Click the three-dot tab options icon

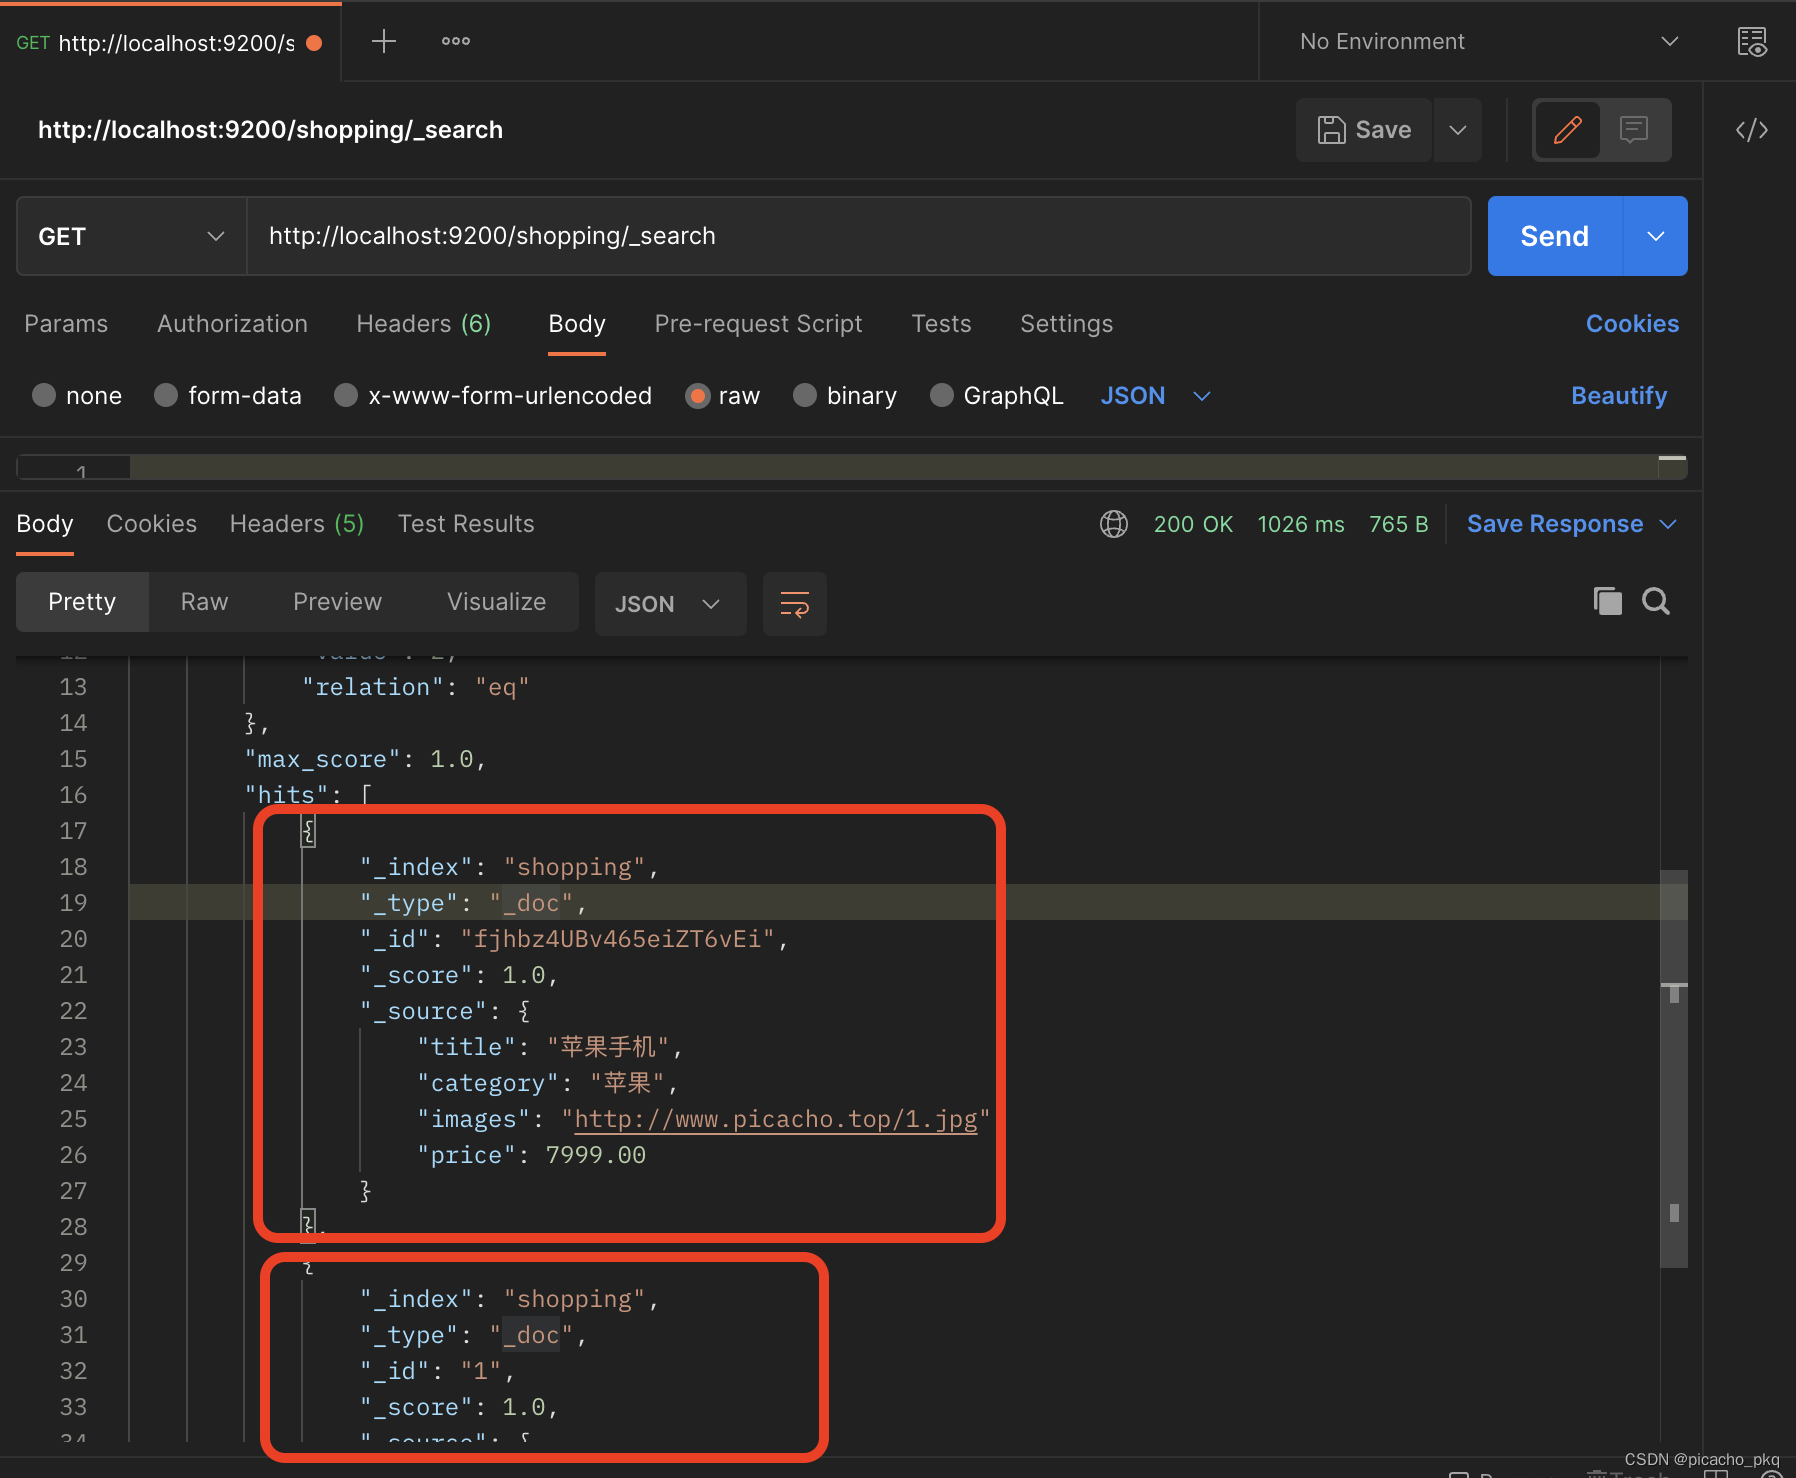456,41
